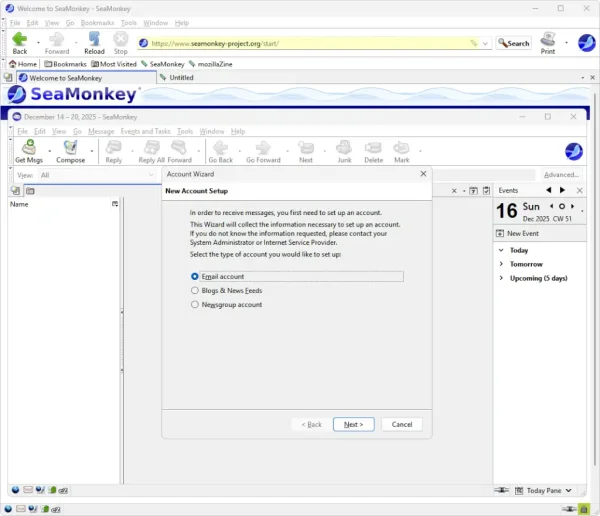Open the URL bar history dropdown arrow
This screenshot has height=516, width=600.
485,44
